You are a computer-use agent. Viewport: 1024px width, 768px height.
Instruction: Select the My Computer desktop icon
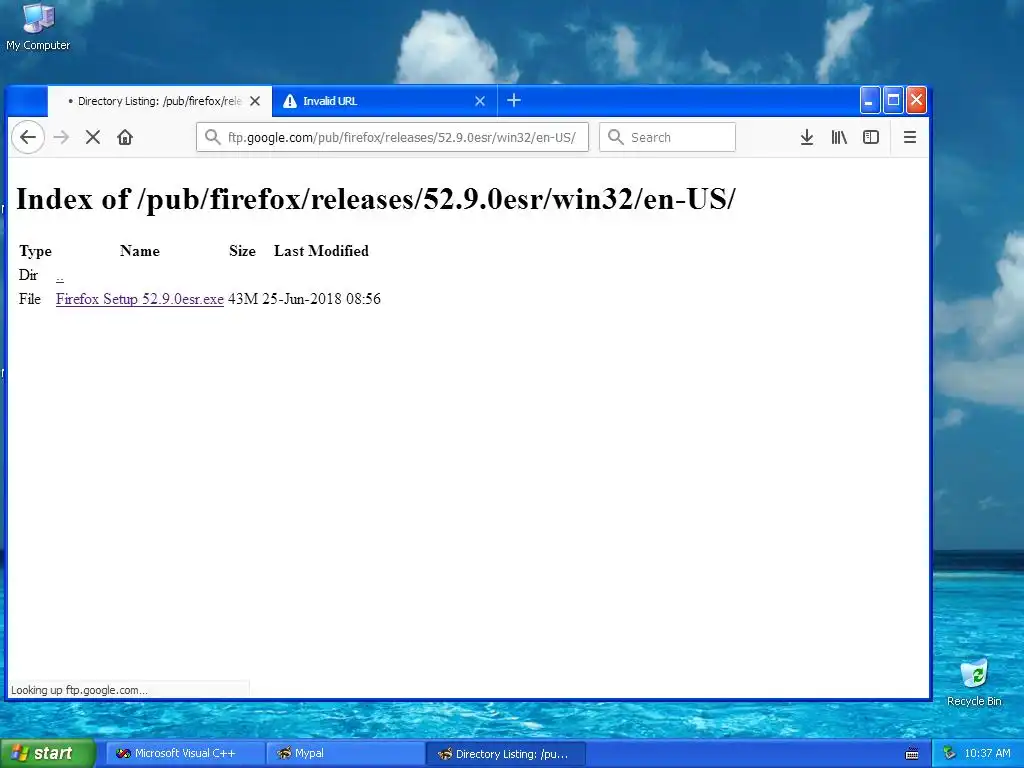coord(38,27)
